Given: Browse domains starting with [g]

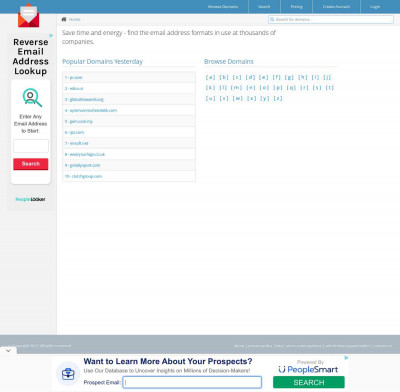Looking at the screenshot, I should pyautogui.click(x=289, y=77).
